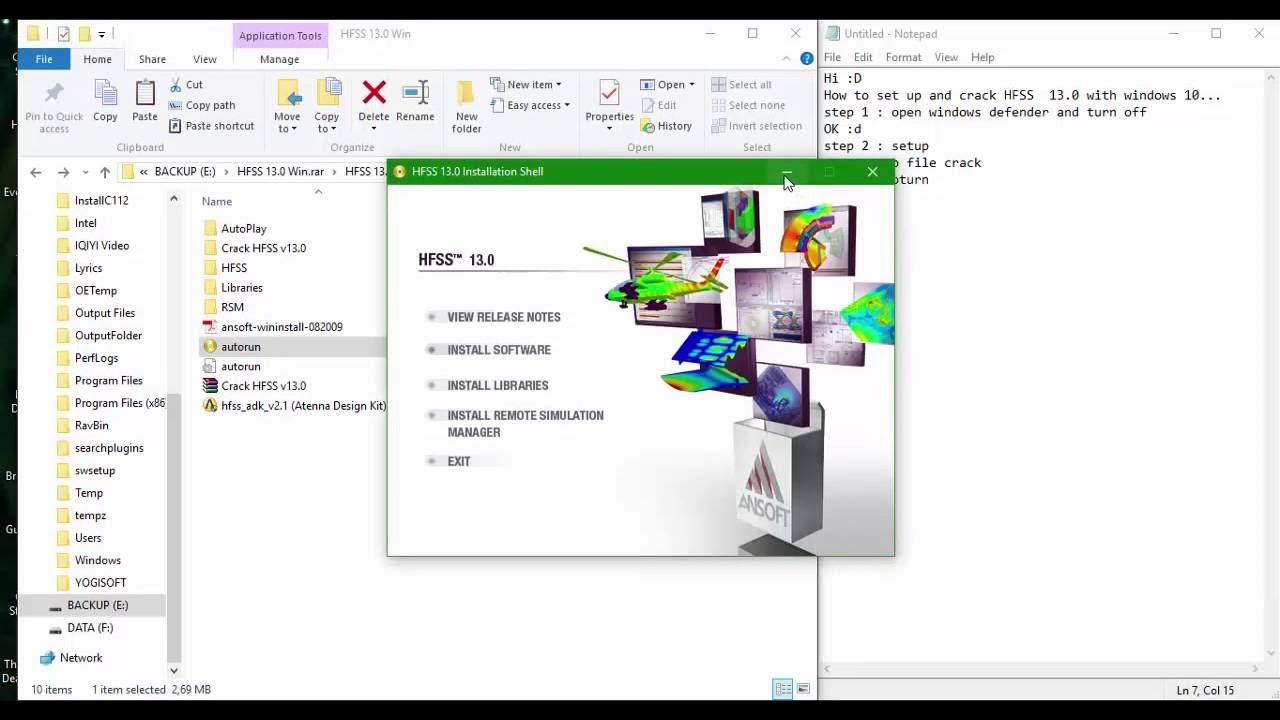Click Notepad horizontal scrollbar right arrow
The height and width of the screenshot is (720, 1280).
click(x=1256, y=668)
